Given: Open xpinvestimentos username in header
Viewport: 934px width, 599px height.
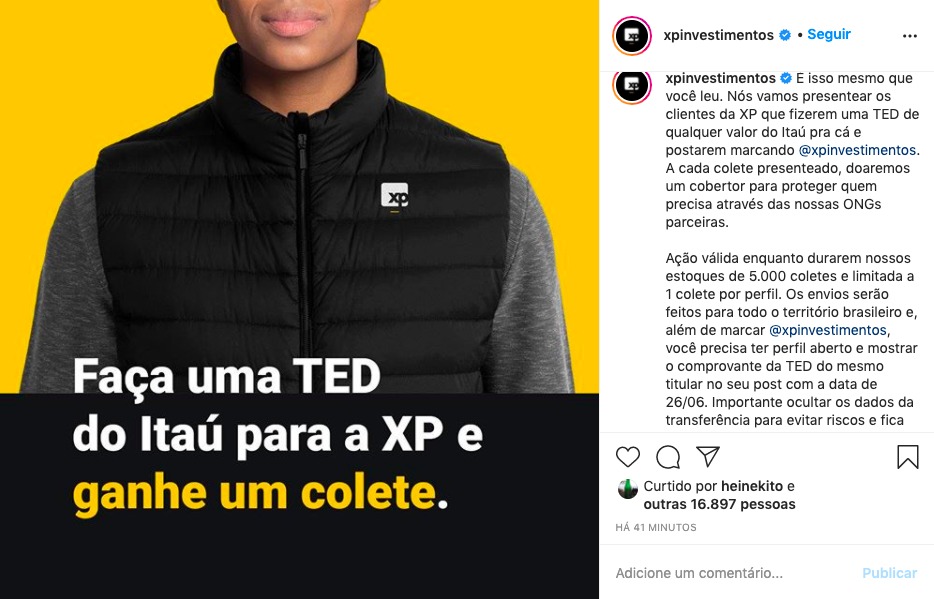Looking at the screenshot, I should point(718,35).
